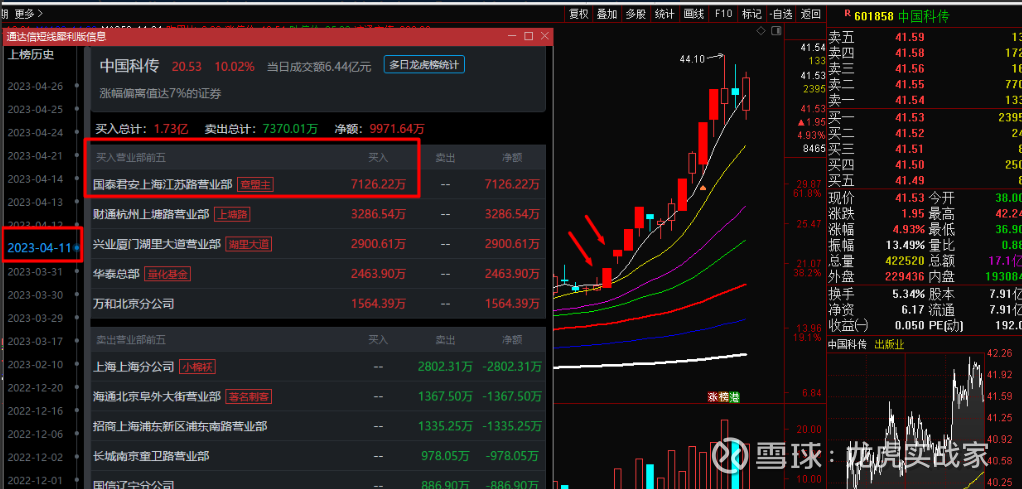Click the 卖五 41.59 ask row
1022x489 pixels.
point(925,37)
